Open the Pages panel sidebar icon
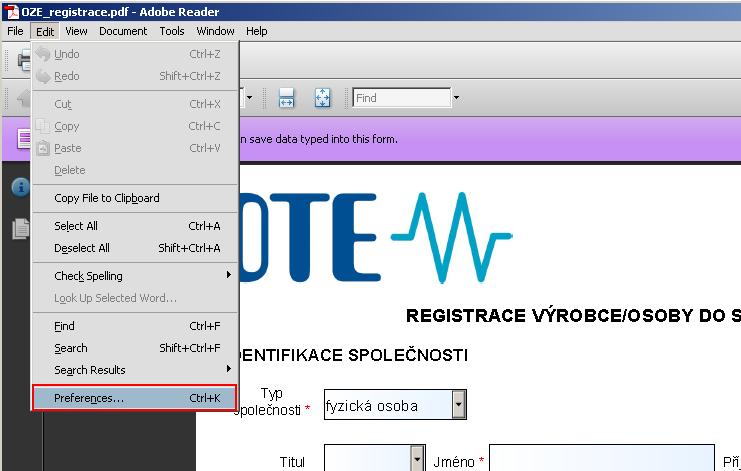This screenshot has height=471, width=741. [x=20, y=229]
